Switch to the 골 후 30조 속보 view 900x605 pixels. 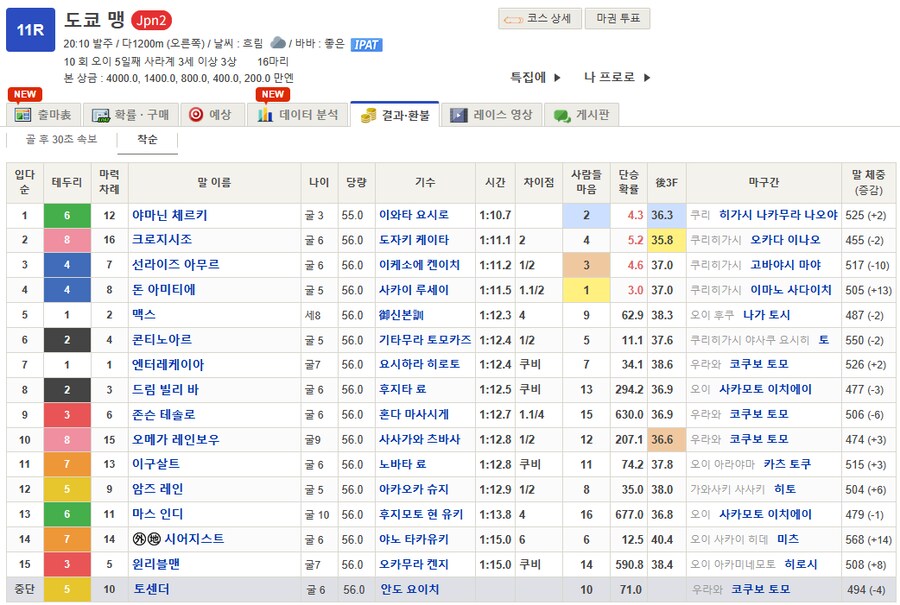pyautogui.click(x=61, y=140)
